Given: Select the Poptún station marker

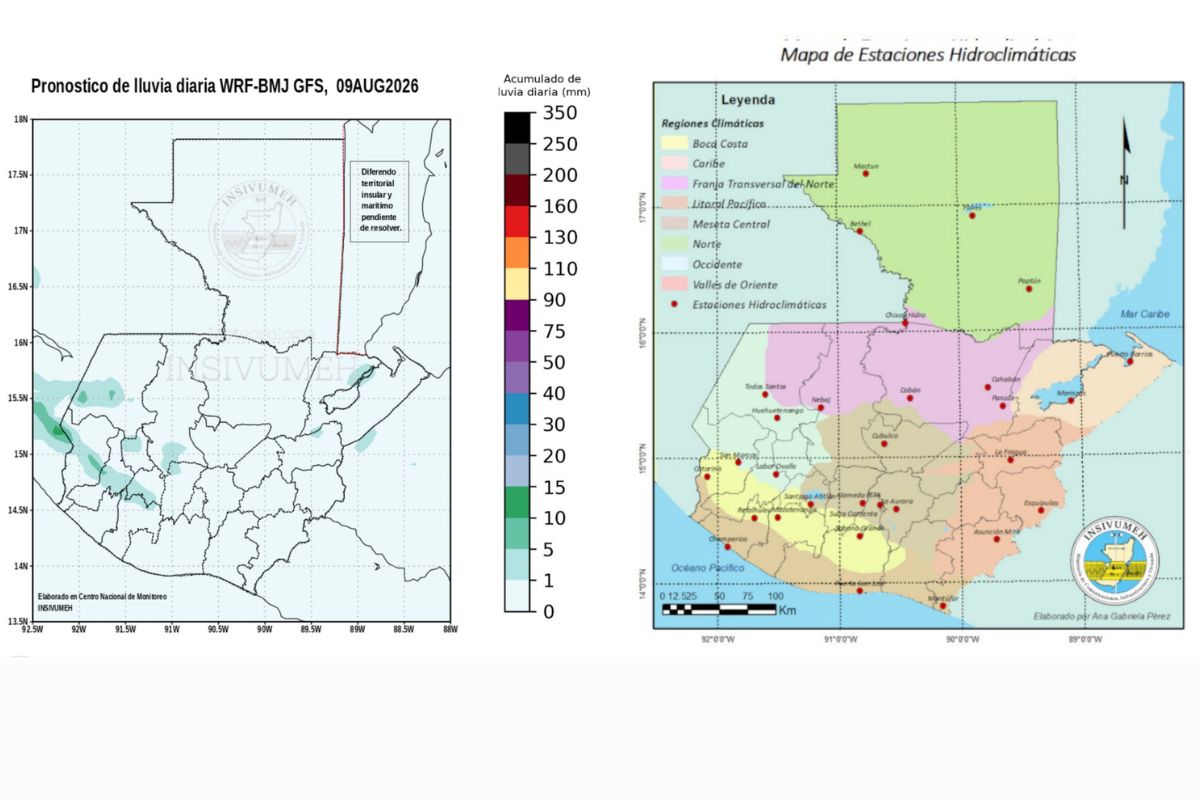Looking at the screenshot, I should [1028, 289].
